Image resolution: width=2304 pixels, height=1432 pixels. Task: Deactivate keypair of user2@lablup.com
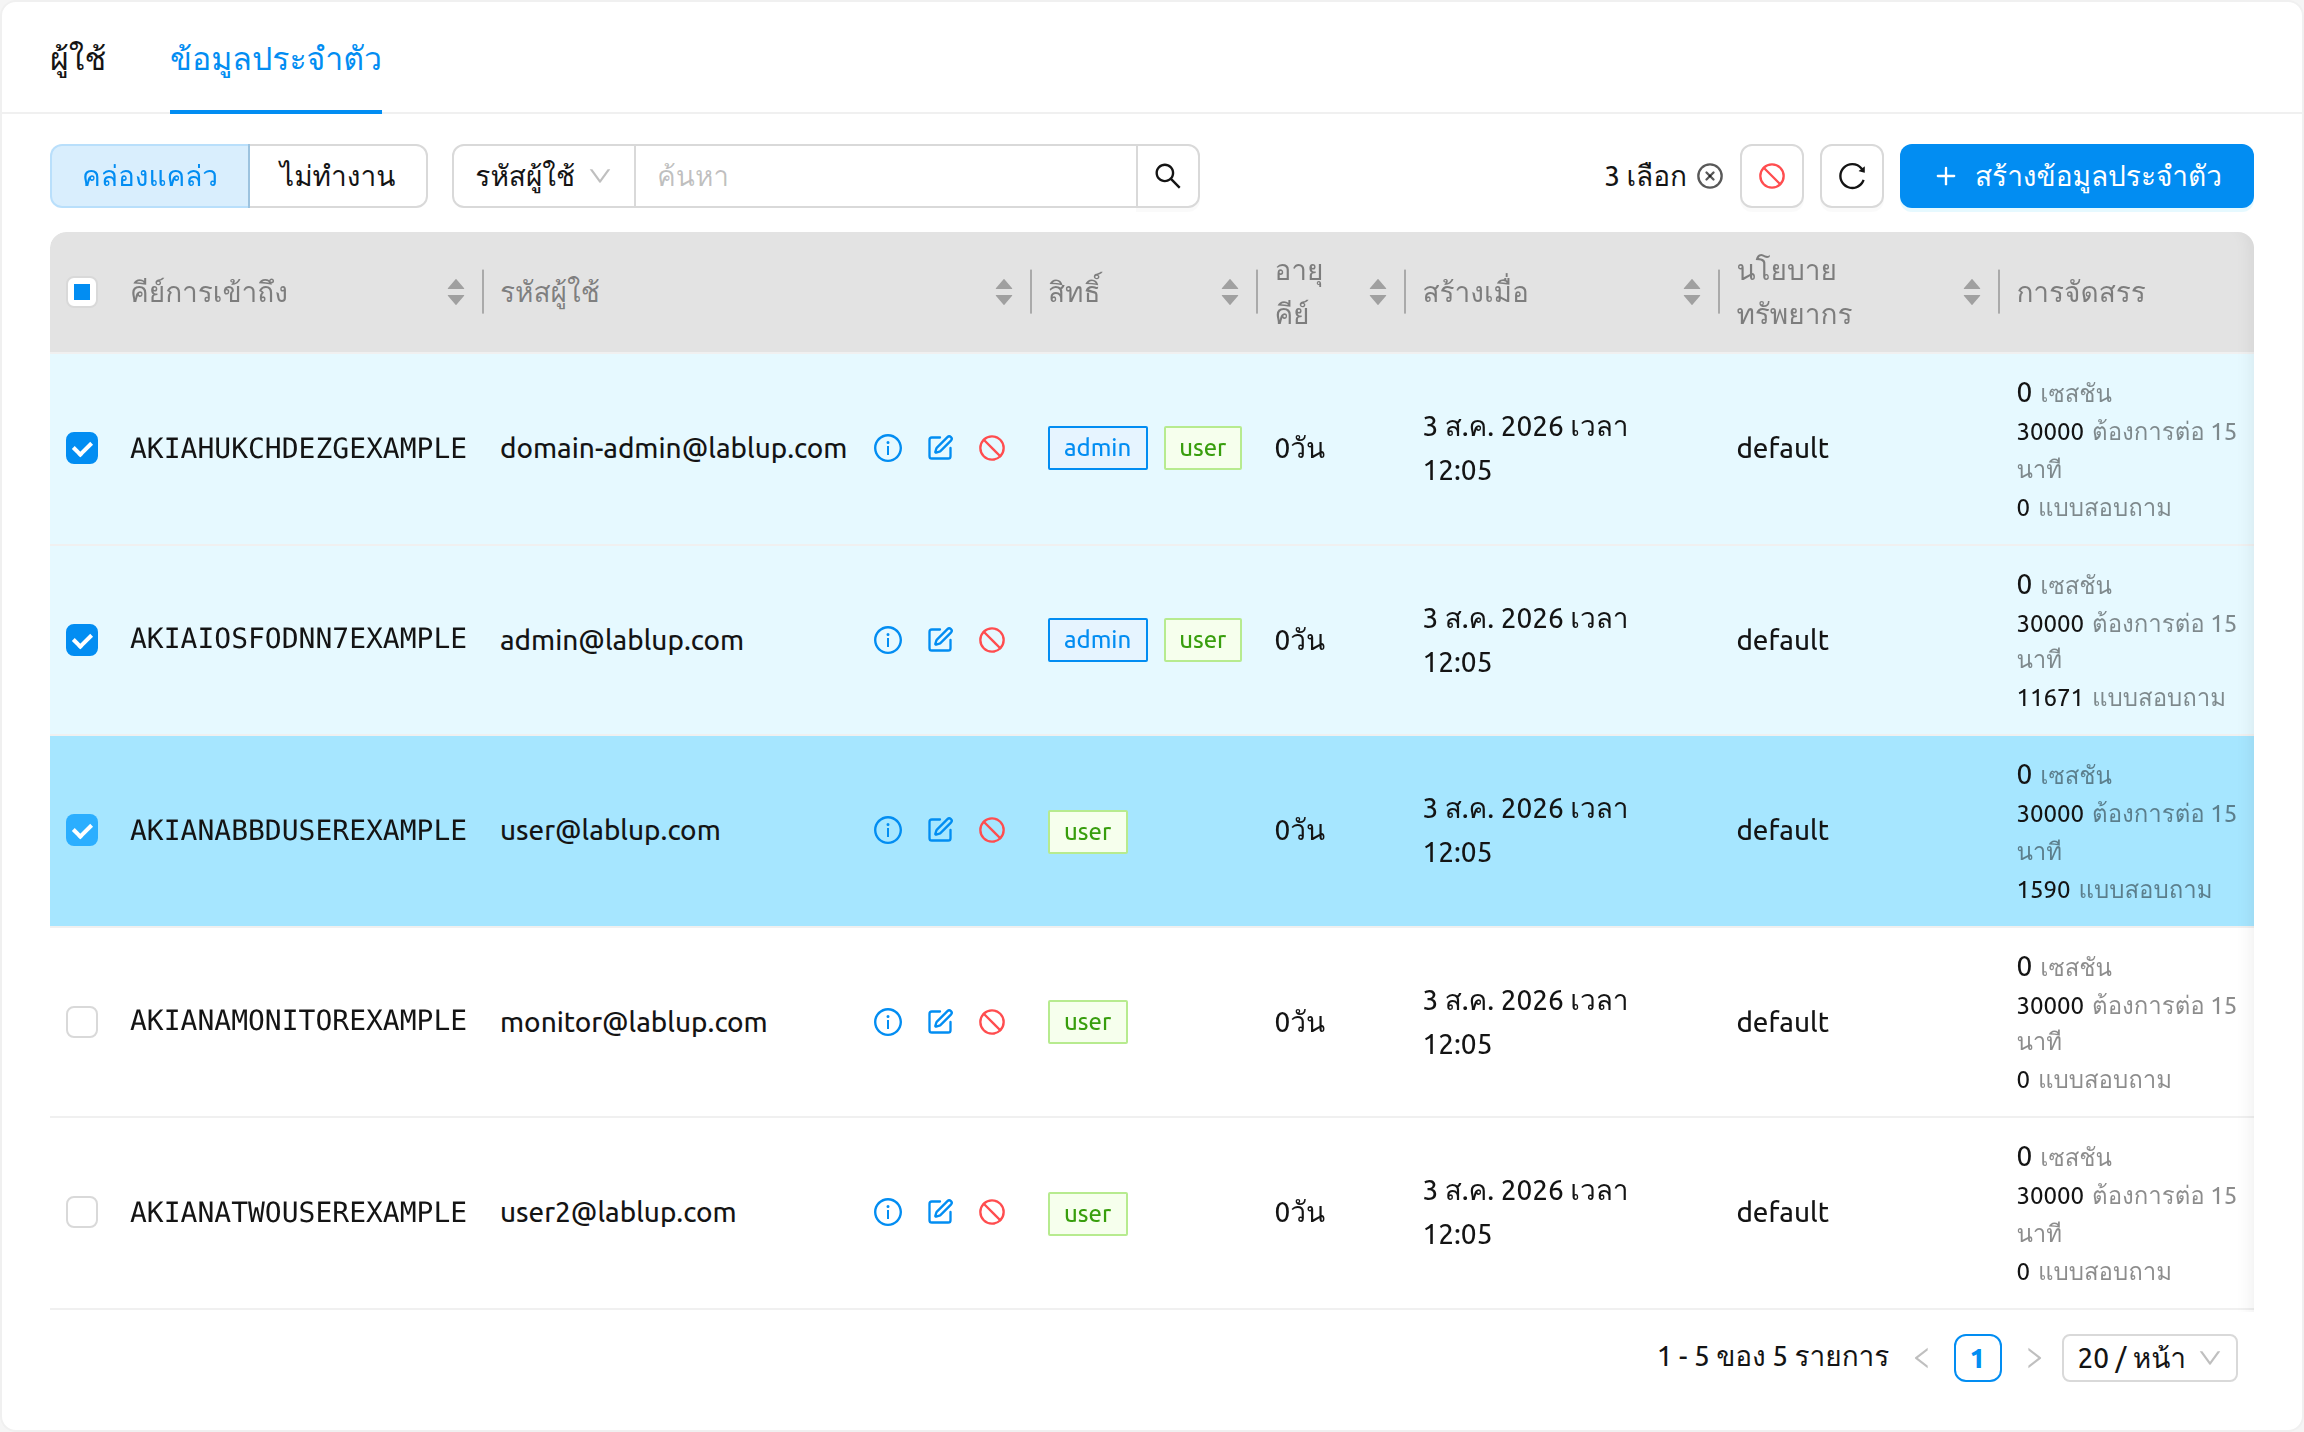pyautogui.click(x=992, y=1212)
